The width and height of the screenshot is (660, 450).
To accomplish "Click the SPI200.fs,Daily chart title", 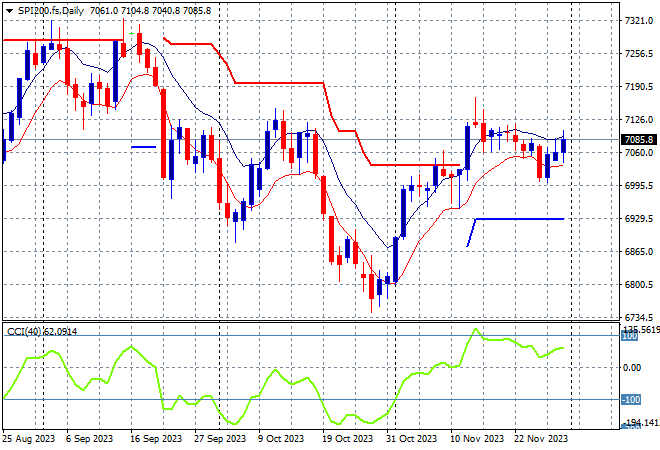I will [x=51, y=11].
